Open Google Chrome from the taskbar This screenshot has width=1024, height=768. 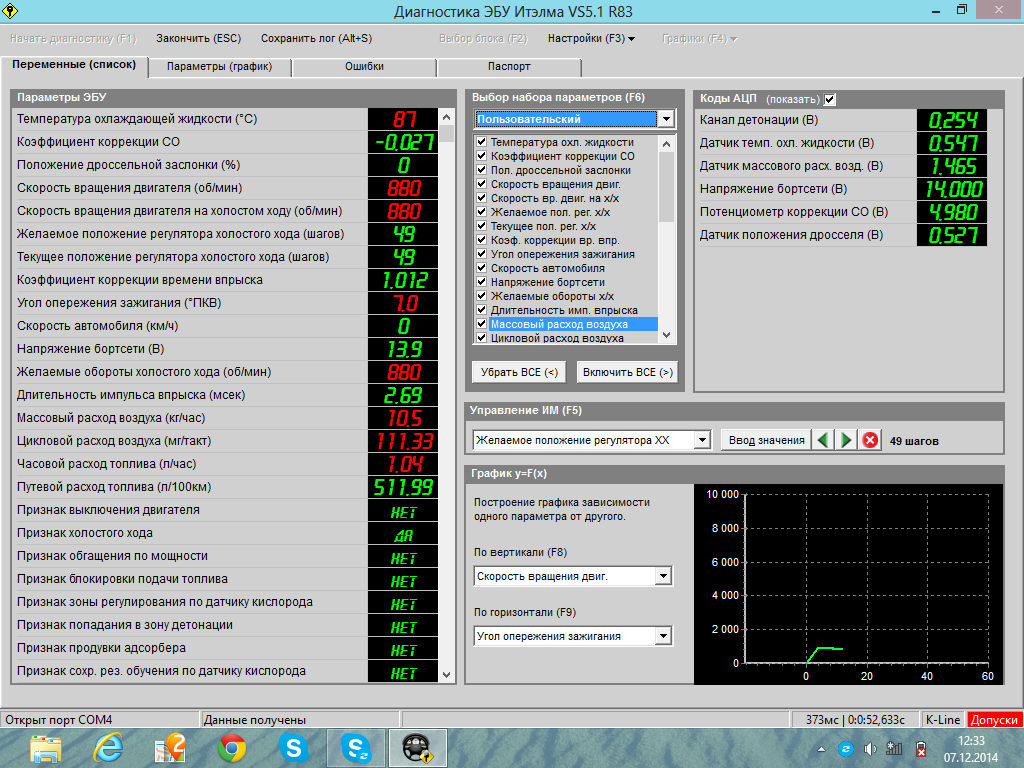232,747
